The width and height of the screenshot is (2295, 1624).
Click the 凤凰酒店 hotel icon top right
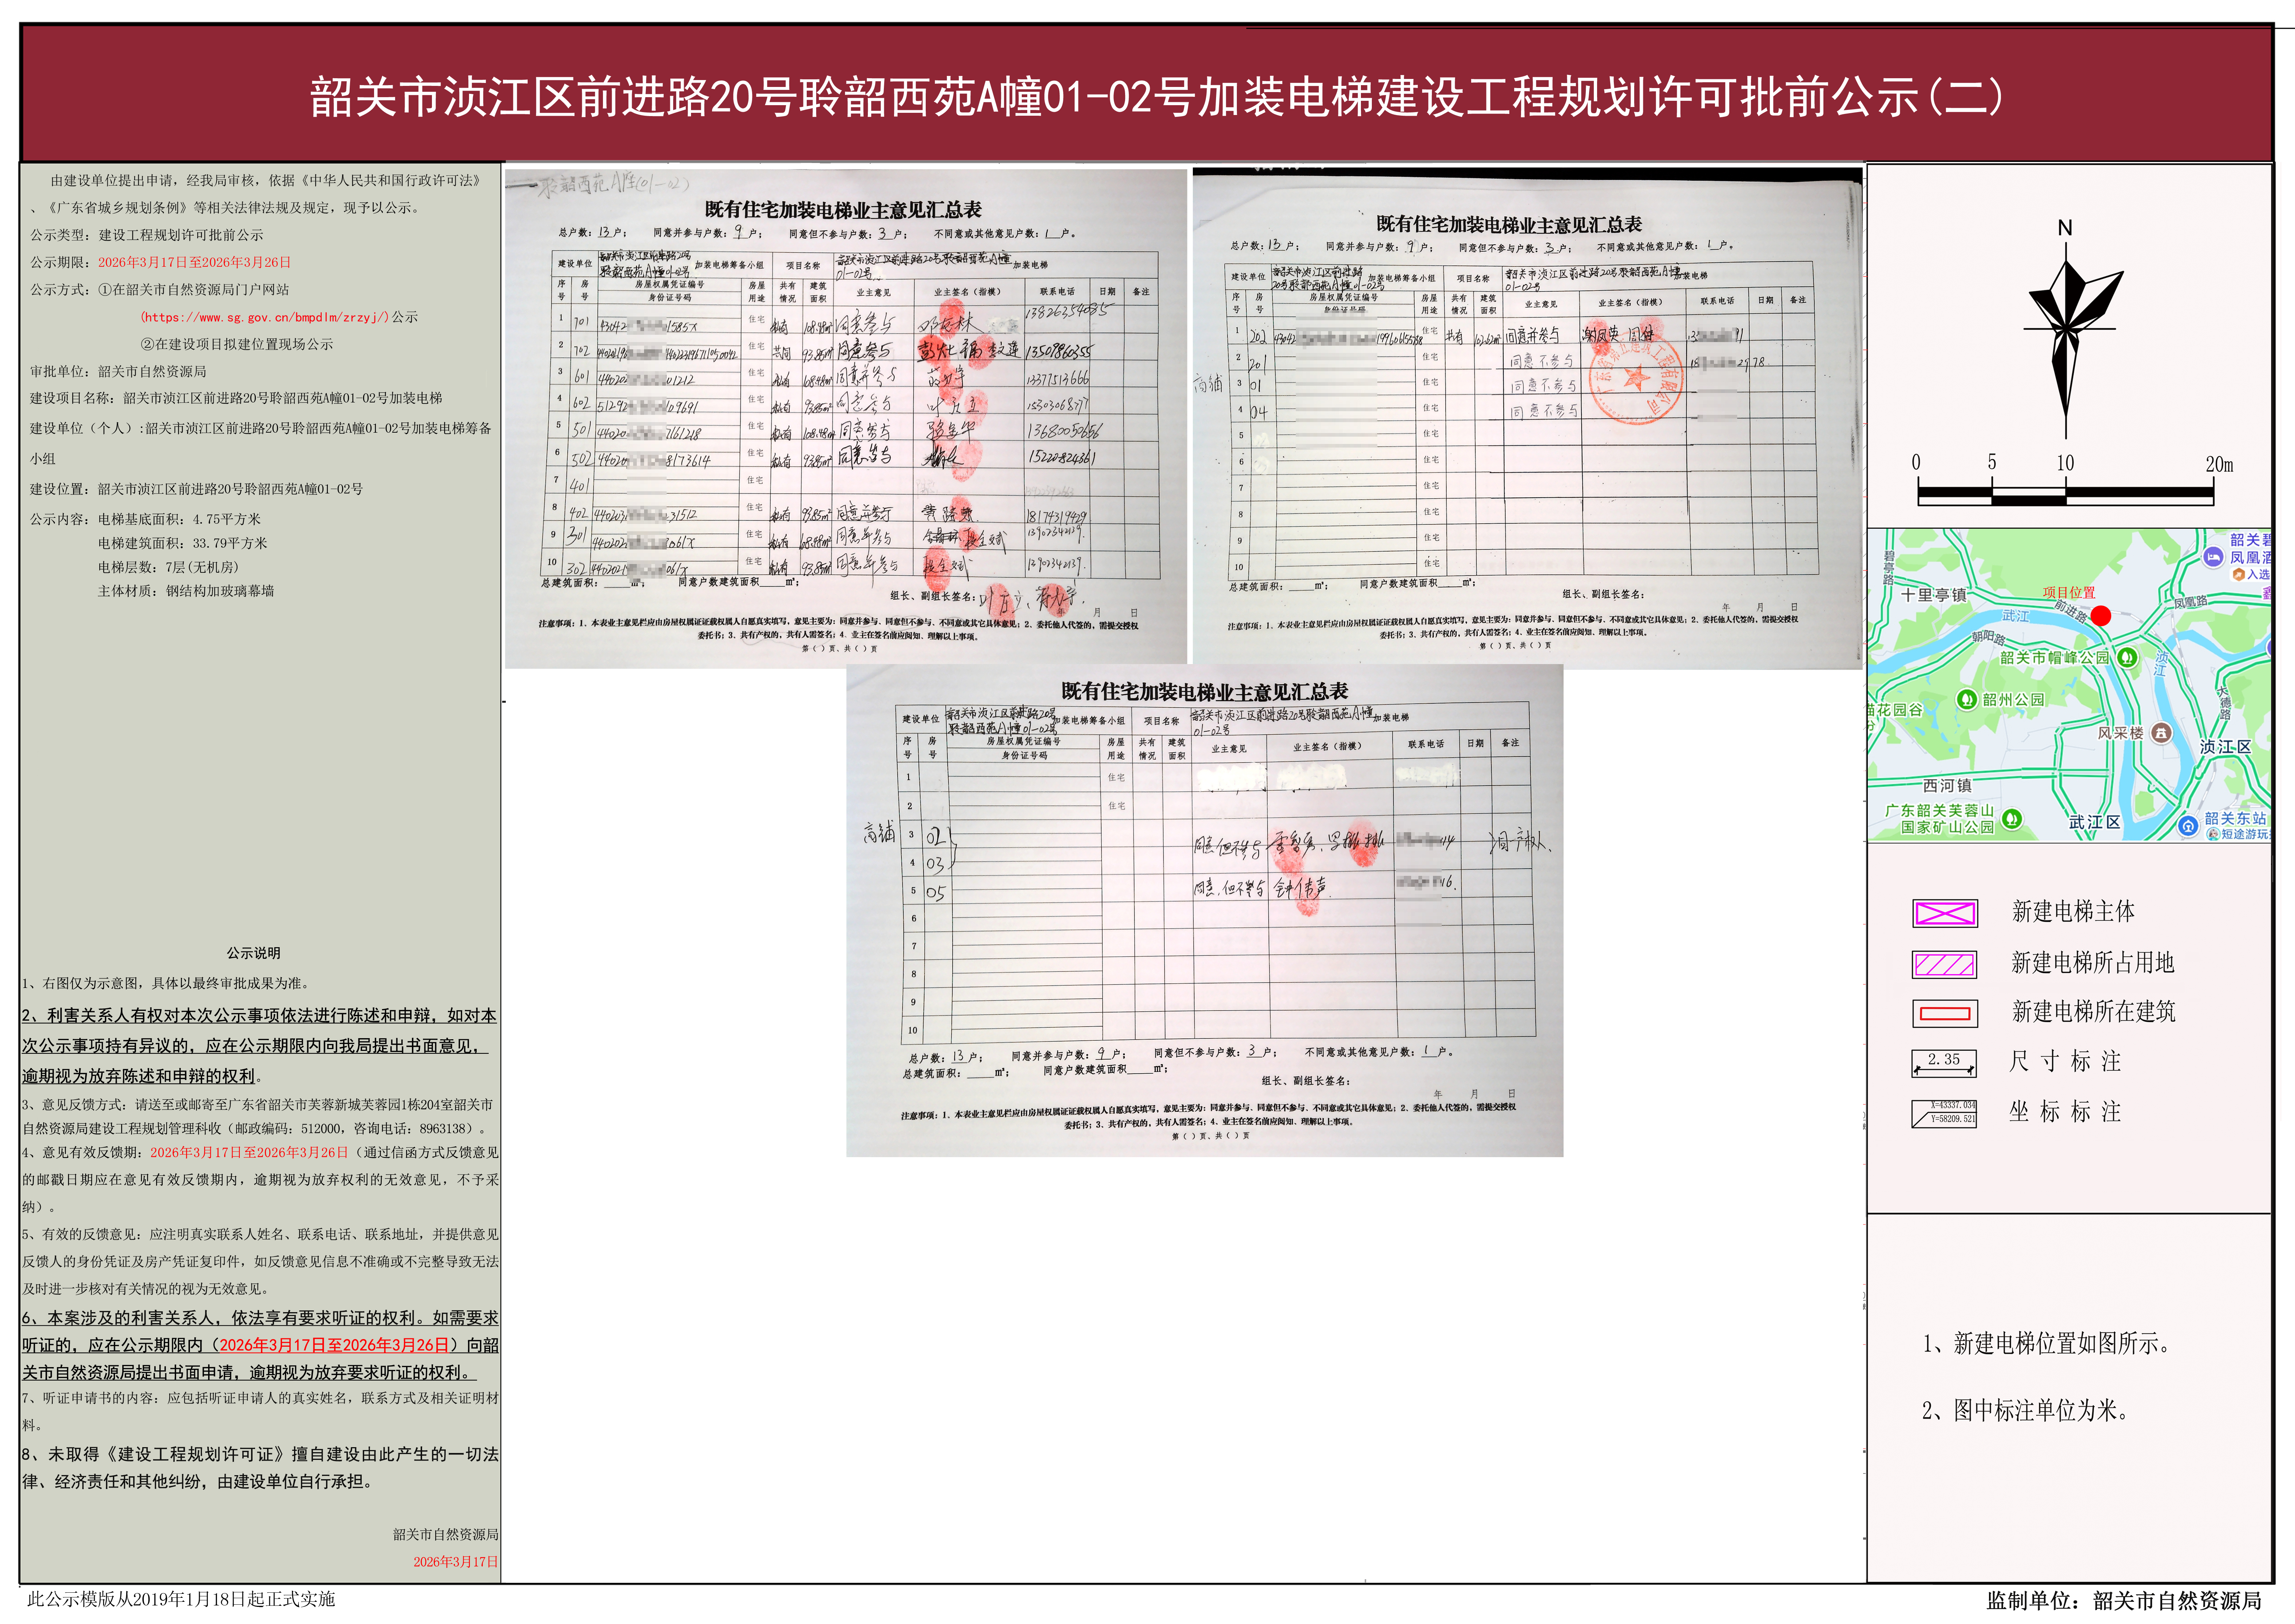pos(2213,558)
